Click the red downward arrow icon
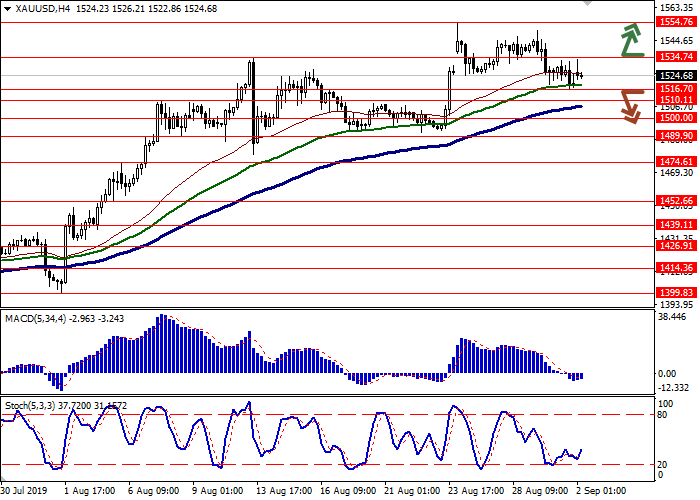The width and height of the screenshot is (700, 500). point(629,105)
